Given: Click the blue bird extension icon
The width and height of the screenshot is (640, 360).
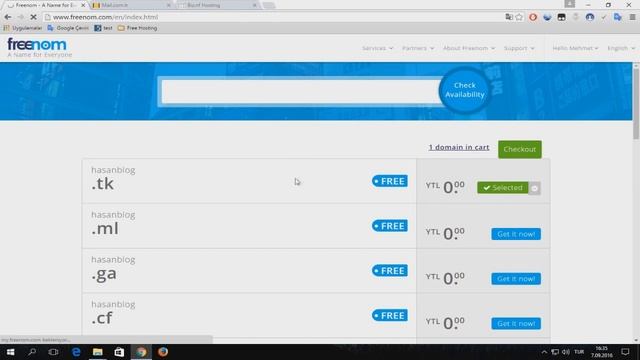Looking at the screenshot, I should tap(547, 17).
